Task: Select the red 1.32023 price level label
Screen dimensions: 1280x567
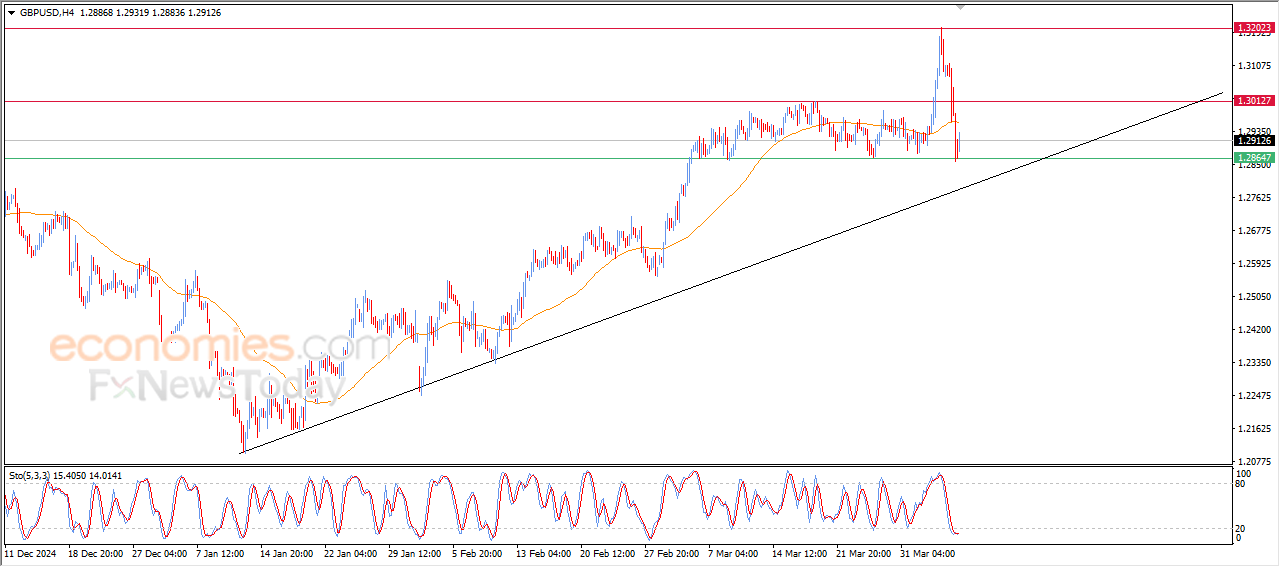Action: tap(1253, 28)
